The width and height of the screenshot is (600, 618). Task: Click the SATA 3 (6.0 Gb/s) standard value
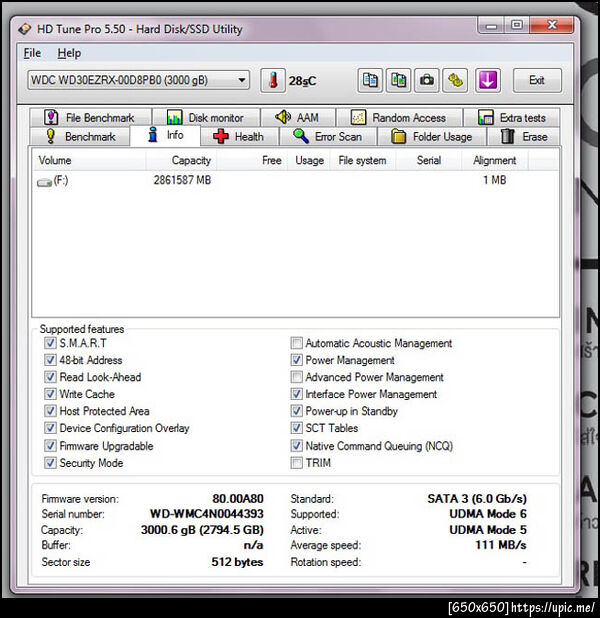click(477, 499)
